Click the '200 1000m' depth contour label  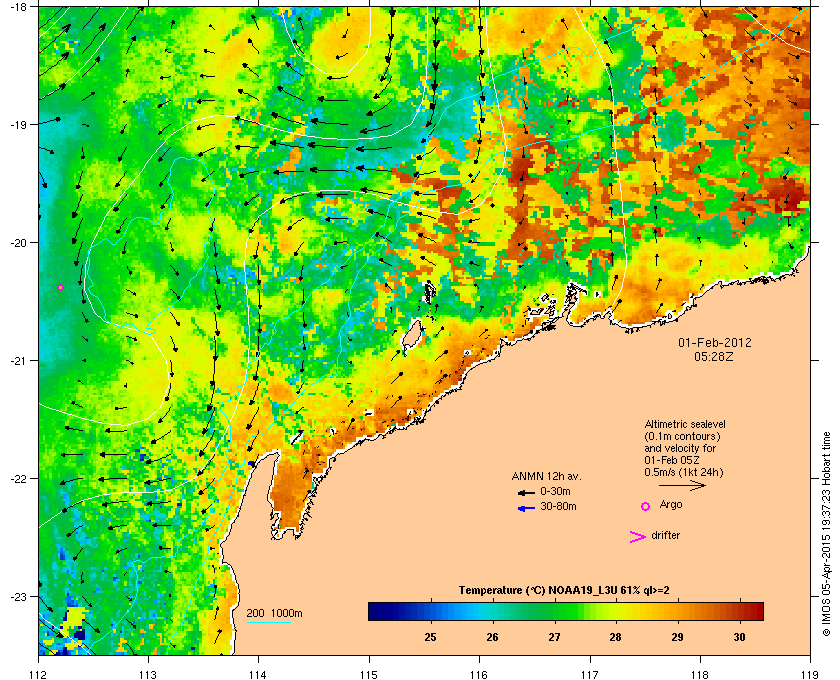[x=274, y=614]
